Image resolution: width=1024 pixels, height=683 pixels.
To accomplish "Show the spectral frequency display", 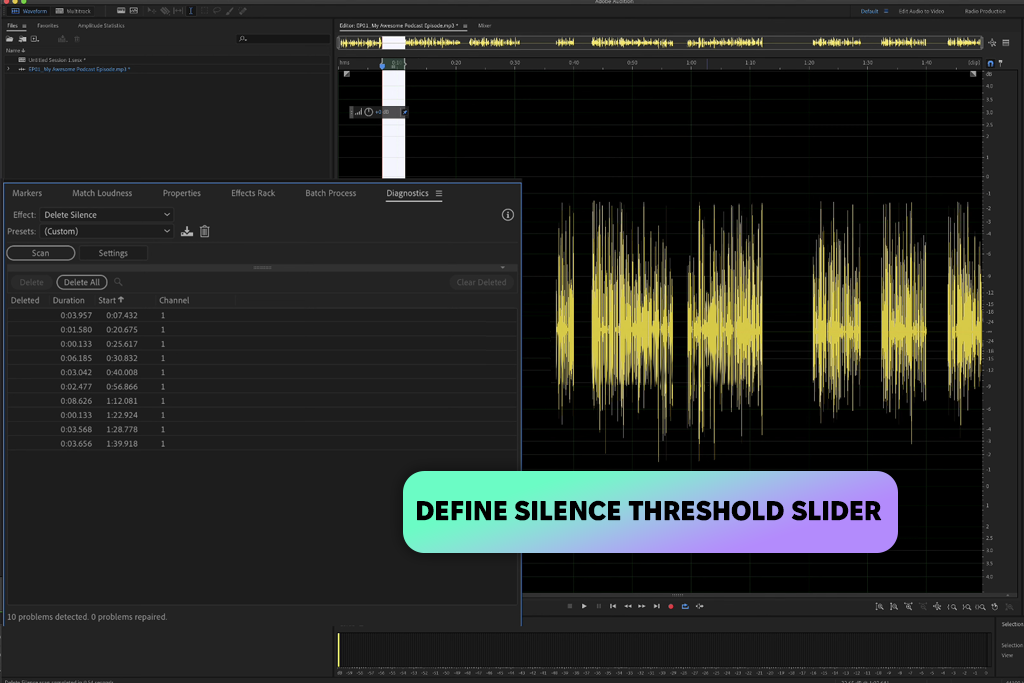I will point(121,11).
